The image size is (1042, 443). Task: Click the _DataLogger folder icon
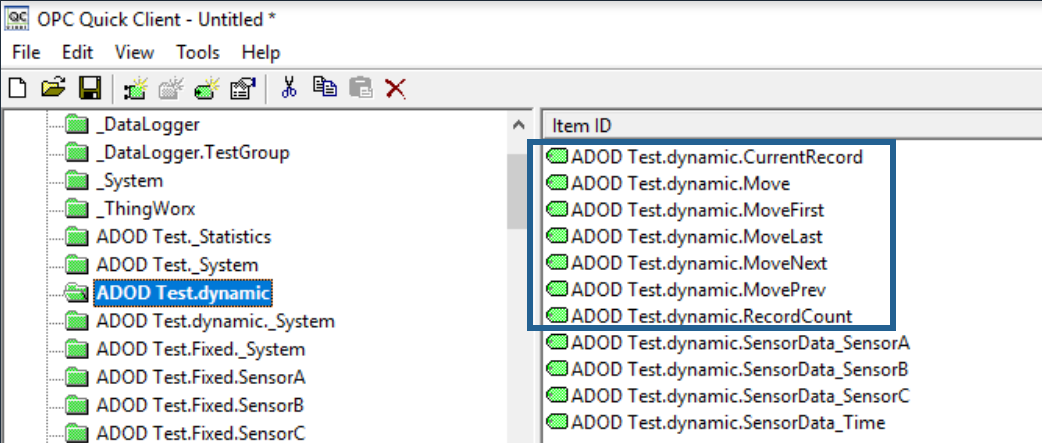[x=77, y=124]
